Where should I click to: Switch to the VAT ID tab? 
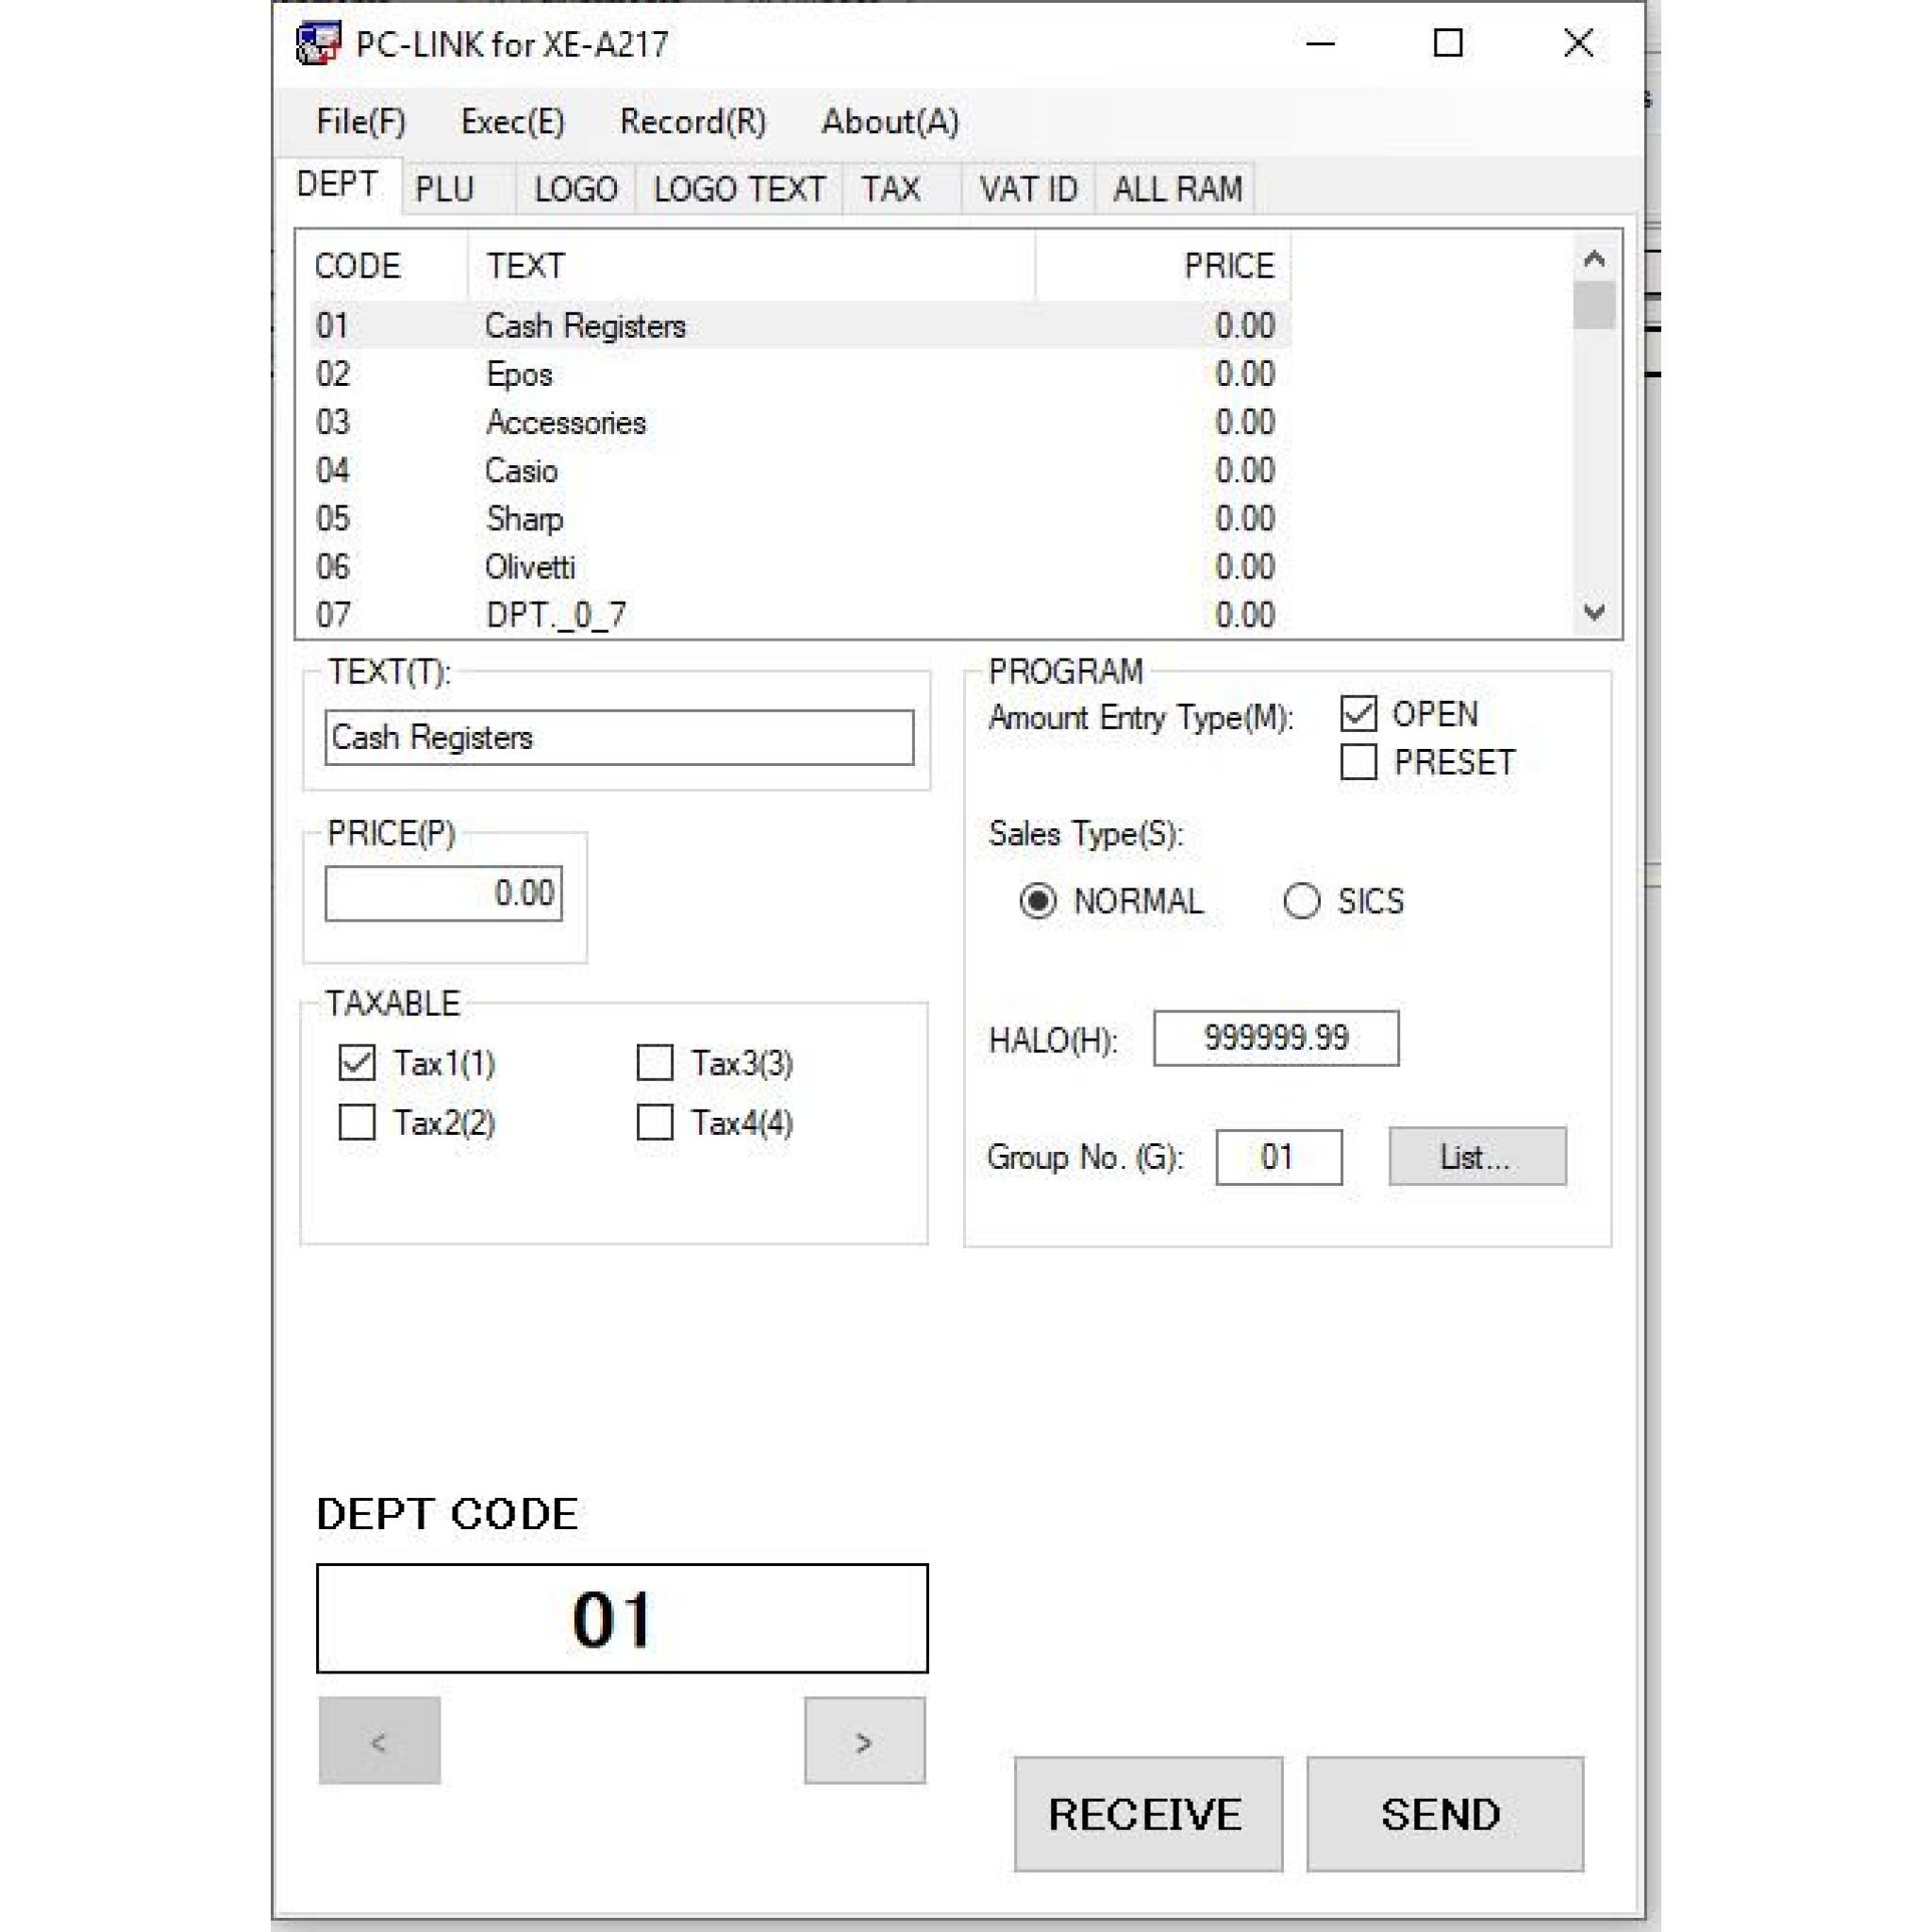pyautogui.click(x=1028, y=189)
